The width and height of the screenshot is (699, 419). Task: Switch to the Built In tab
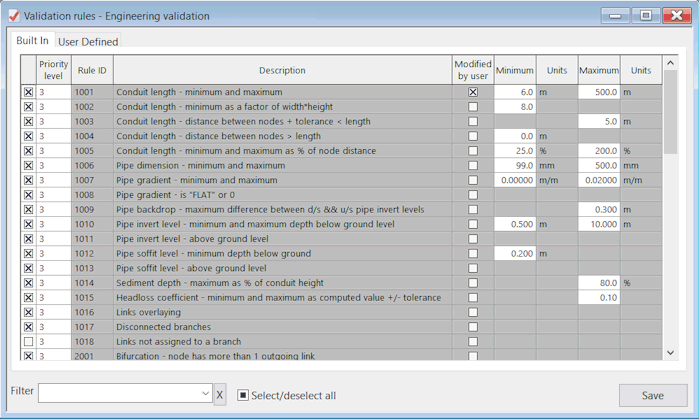(33, 41)
